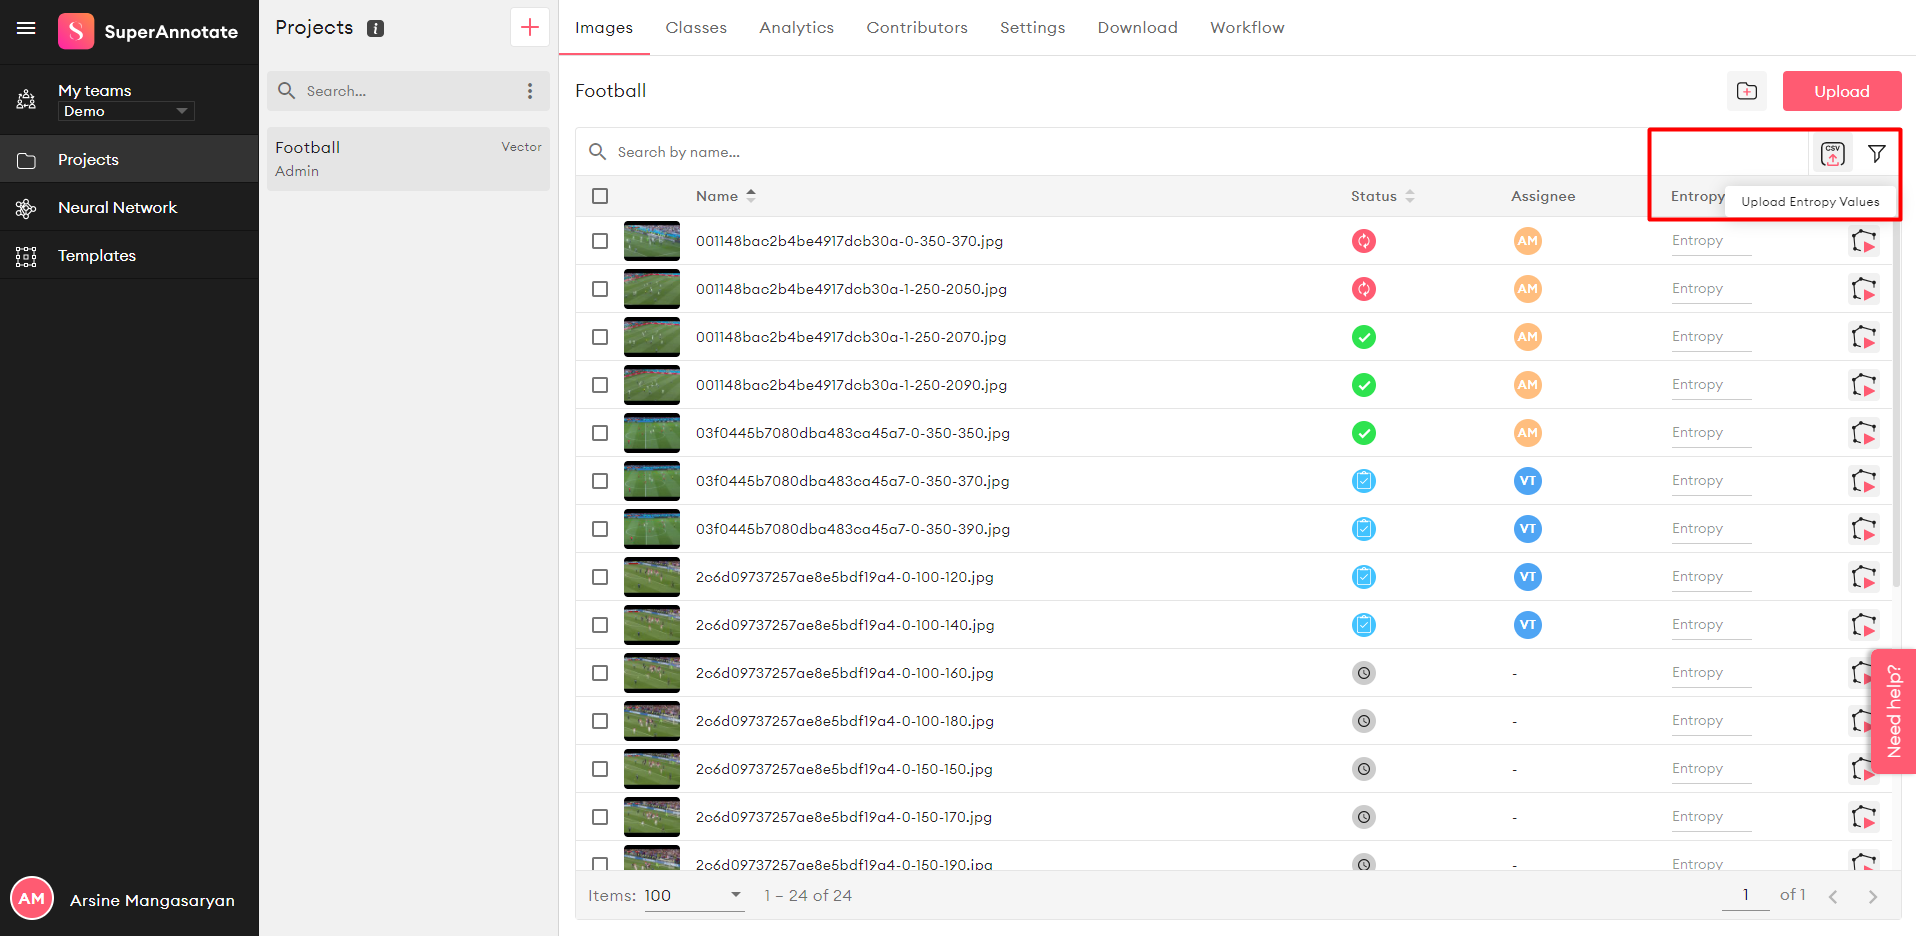
Task: Open the Need help? side button
Action: [1894, 711]
